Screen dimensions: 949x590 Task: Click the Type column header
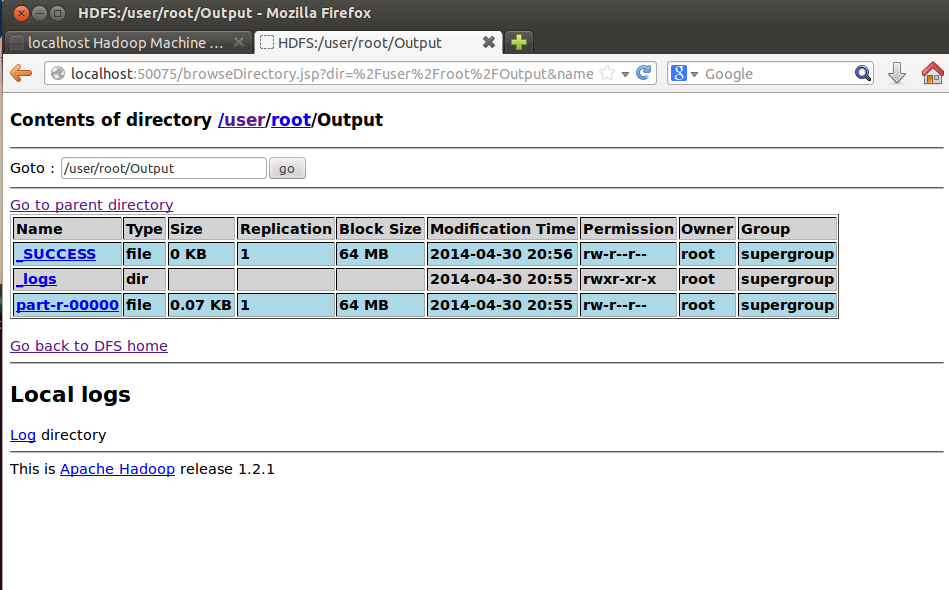tap(145, 229)
